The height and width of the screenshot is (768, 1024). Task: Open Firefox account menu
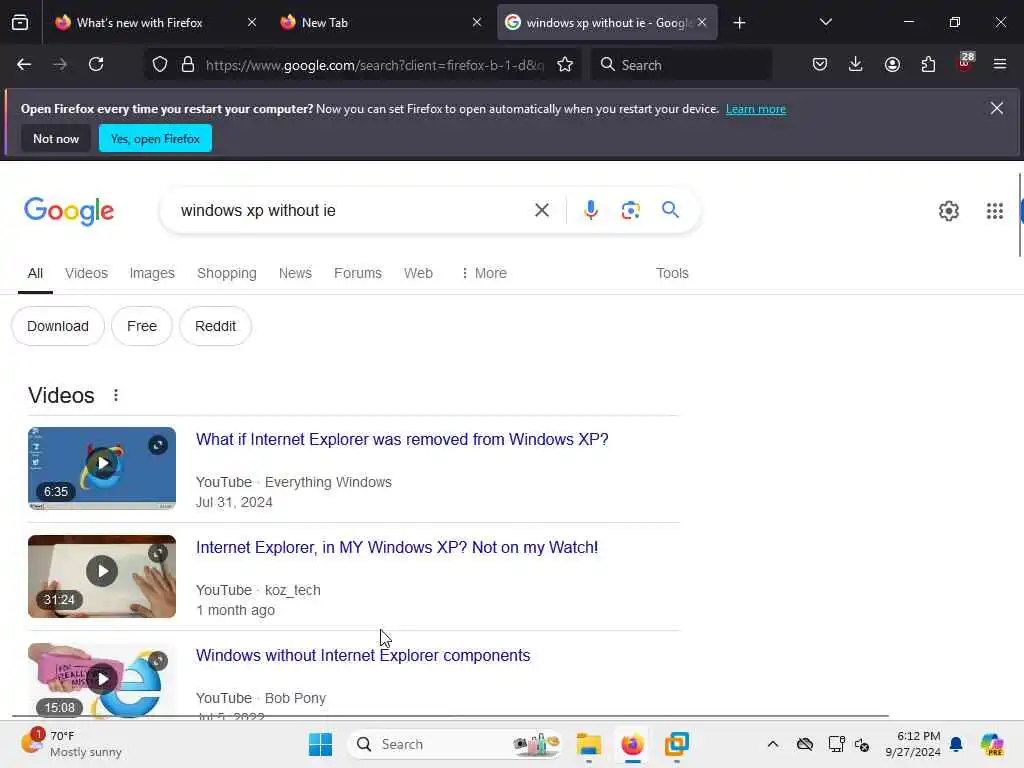[x=892, y=65]
